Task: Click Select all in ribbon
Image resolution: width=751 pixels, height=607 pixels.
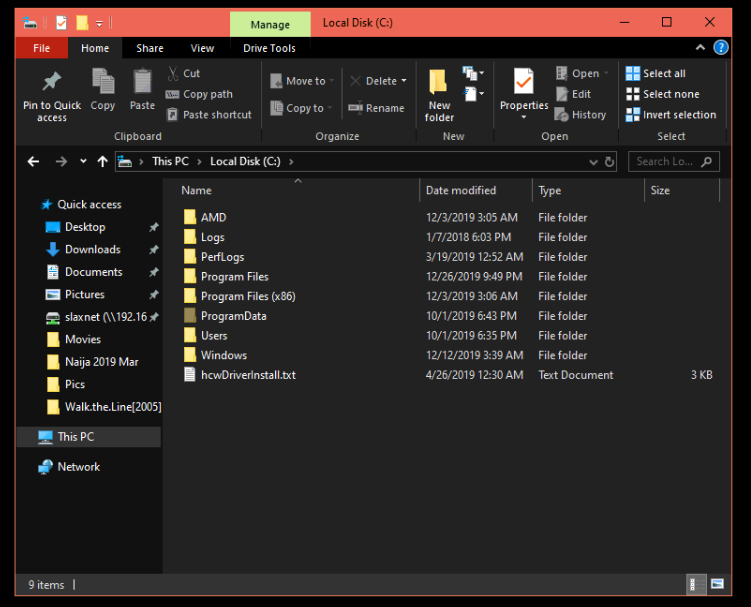Action: coord(656,73)
